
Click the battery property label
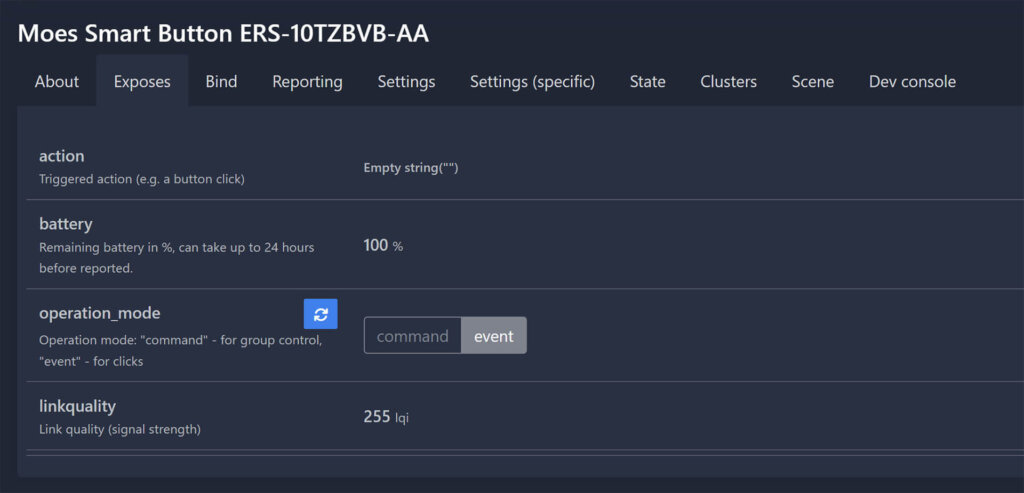pos(66,224)
